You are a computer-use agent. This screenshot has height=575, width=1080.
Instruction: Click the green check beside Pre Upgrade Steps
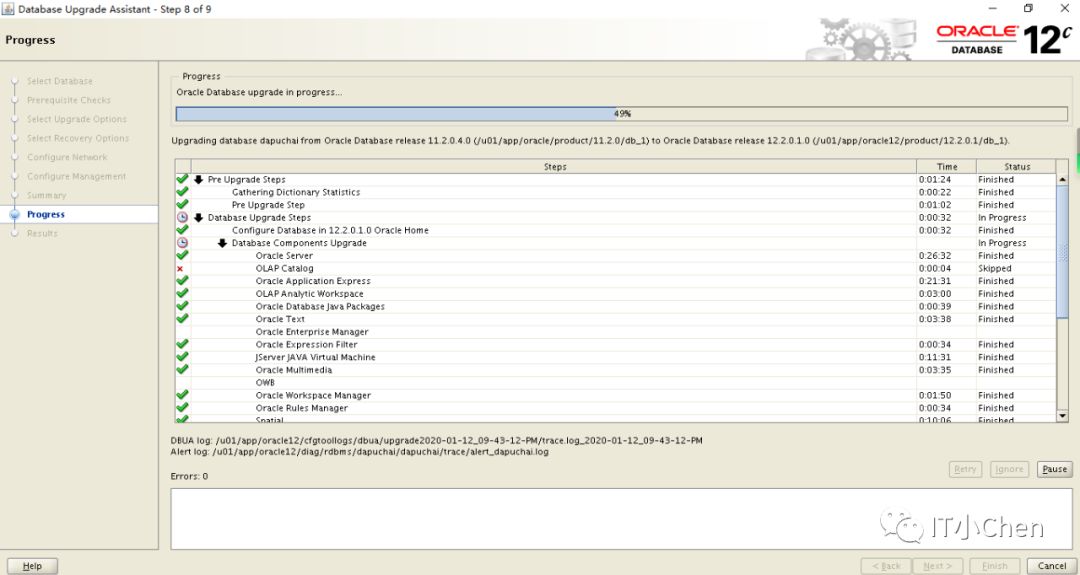pyautogui.click(x=182, y=179)
